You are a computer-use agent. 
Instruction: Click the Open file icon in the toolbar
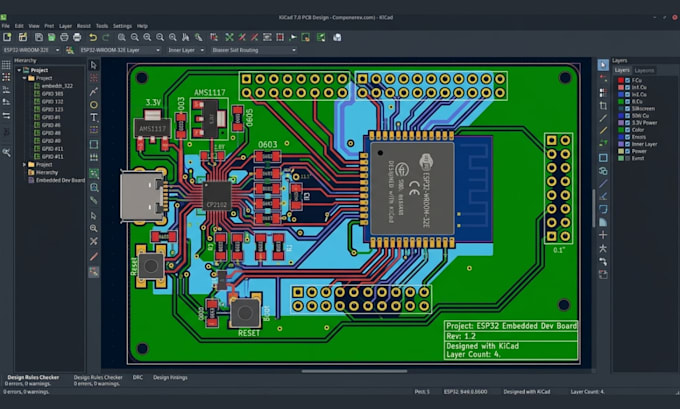(23, 37)
